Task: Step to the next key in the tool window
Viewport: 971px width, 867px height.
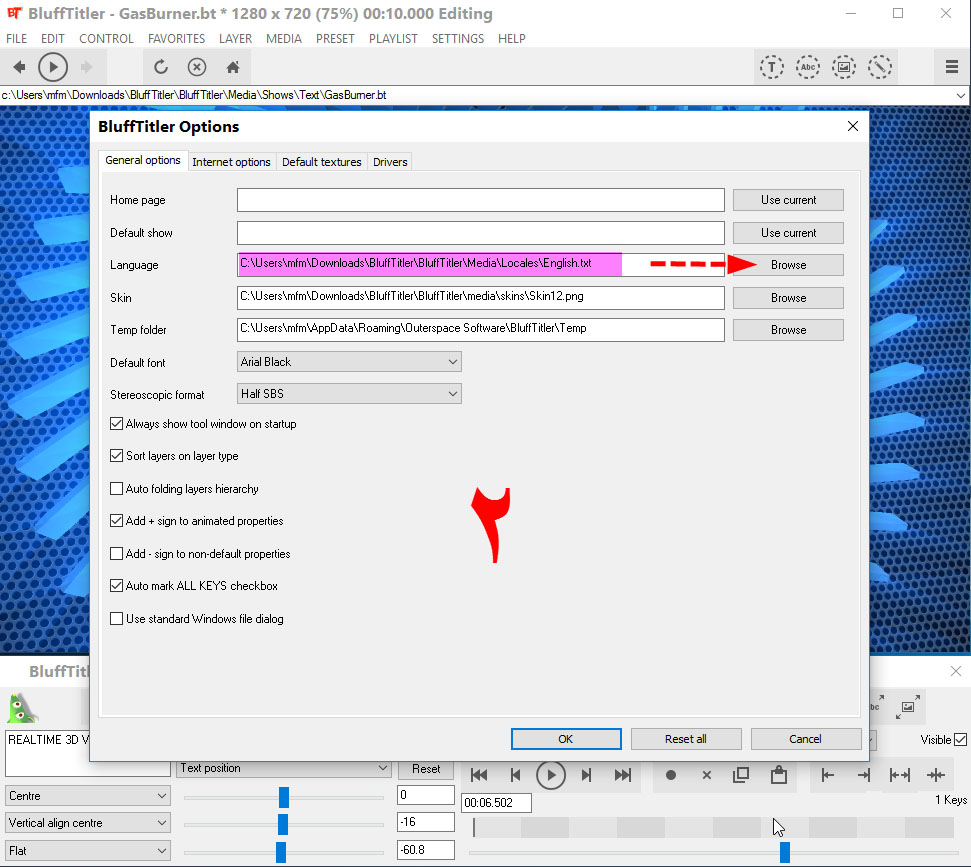Action: coord(586,775)
